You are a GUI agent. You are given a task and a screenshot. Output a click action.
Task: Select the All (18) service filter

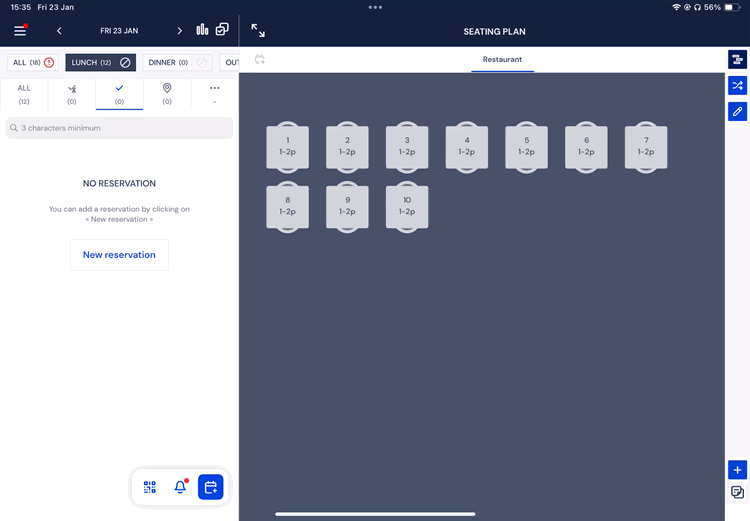tap(31, 63)
